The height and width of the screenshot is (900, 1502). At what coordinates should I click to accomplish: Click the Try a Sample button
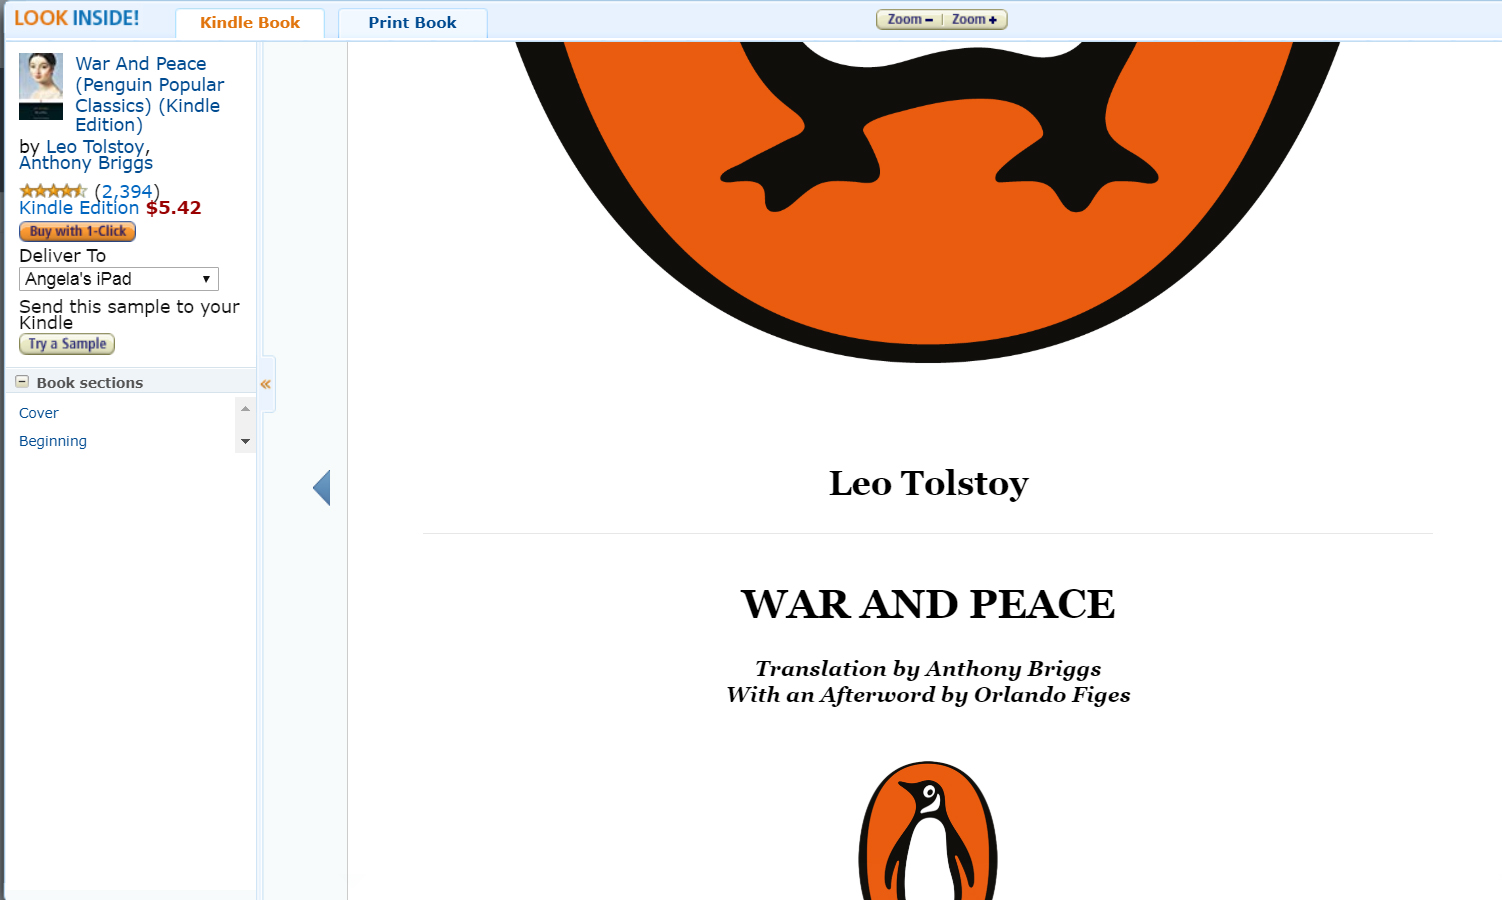[67, 344]
